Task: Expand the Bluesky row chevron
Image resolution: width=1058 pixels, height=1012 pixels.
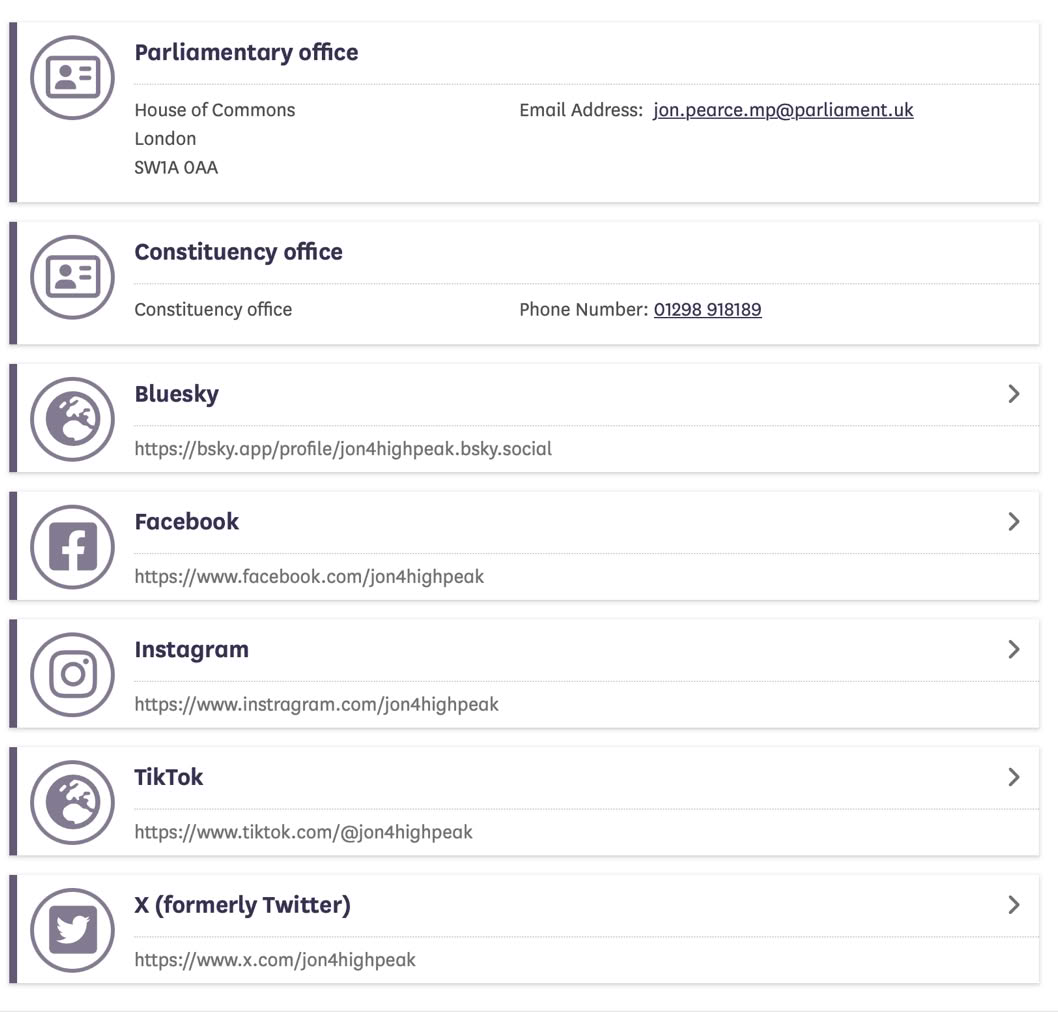Action: [1013, 394]
